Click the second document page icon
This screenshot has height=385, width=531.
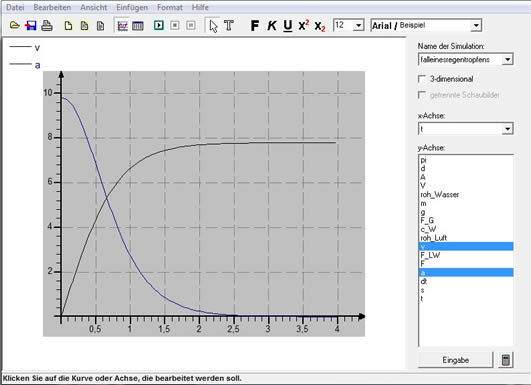(x=84, y=26)
